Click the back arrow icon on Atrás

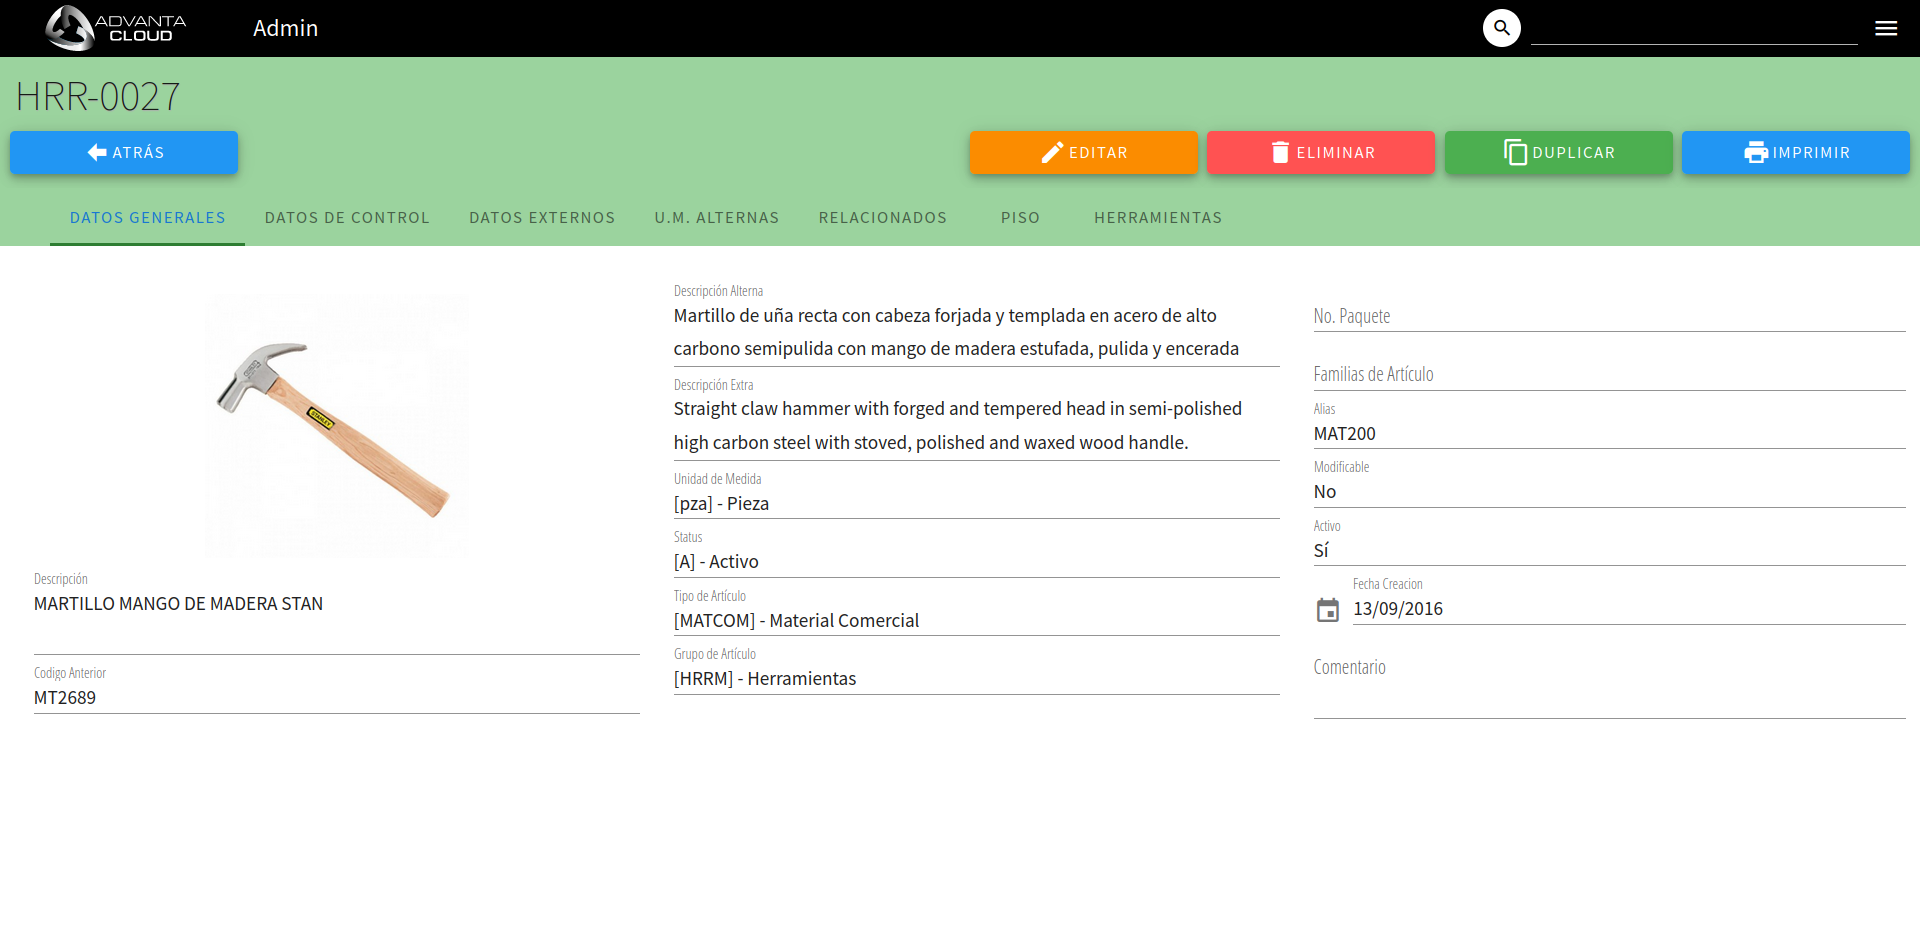tap(96, 152)
